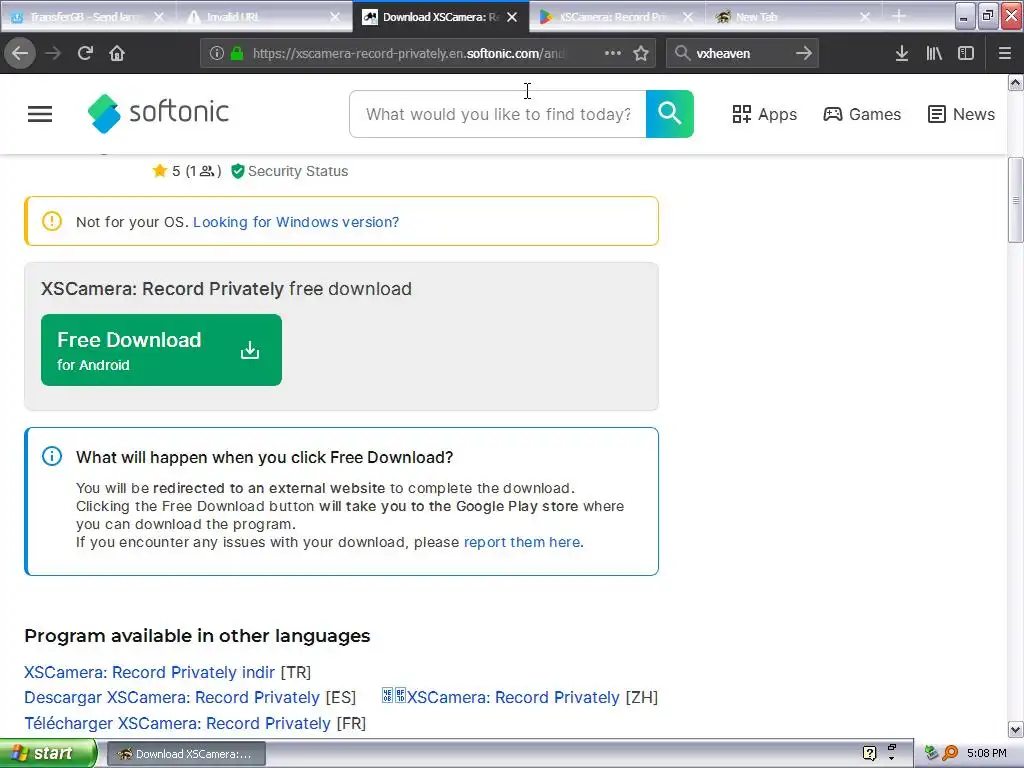Open XSCamera Record Privately indir TR link

click(150, 672)
